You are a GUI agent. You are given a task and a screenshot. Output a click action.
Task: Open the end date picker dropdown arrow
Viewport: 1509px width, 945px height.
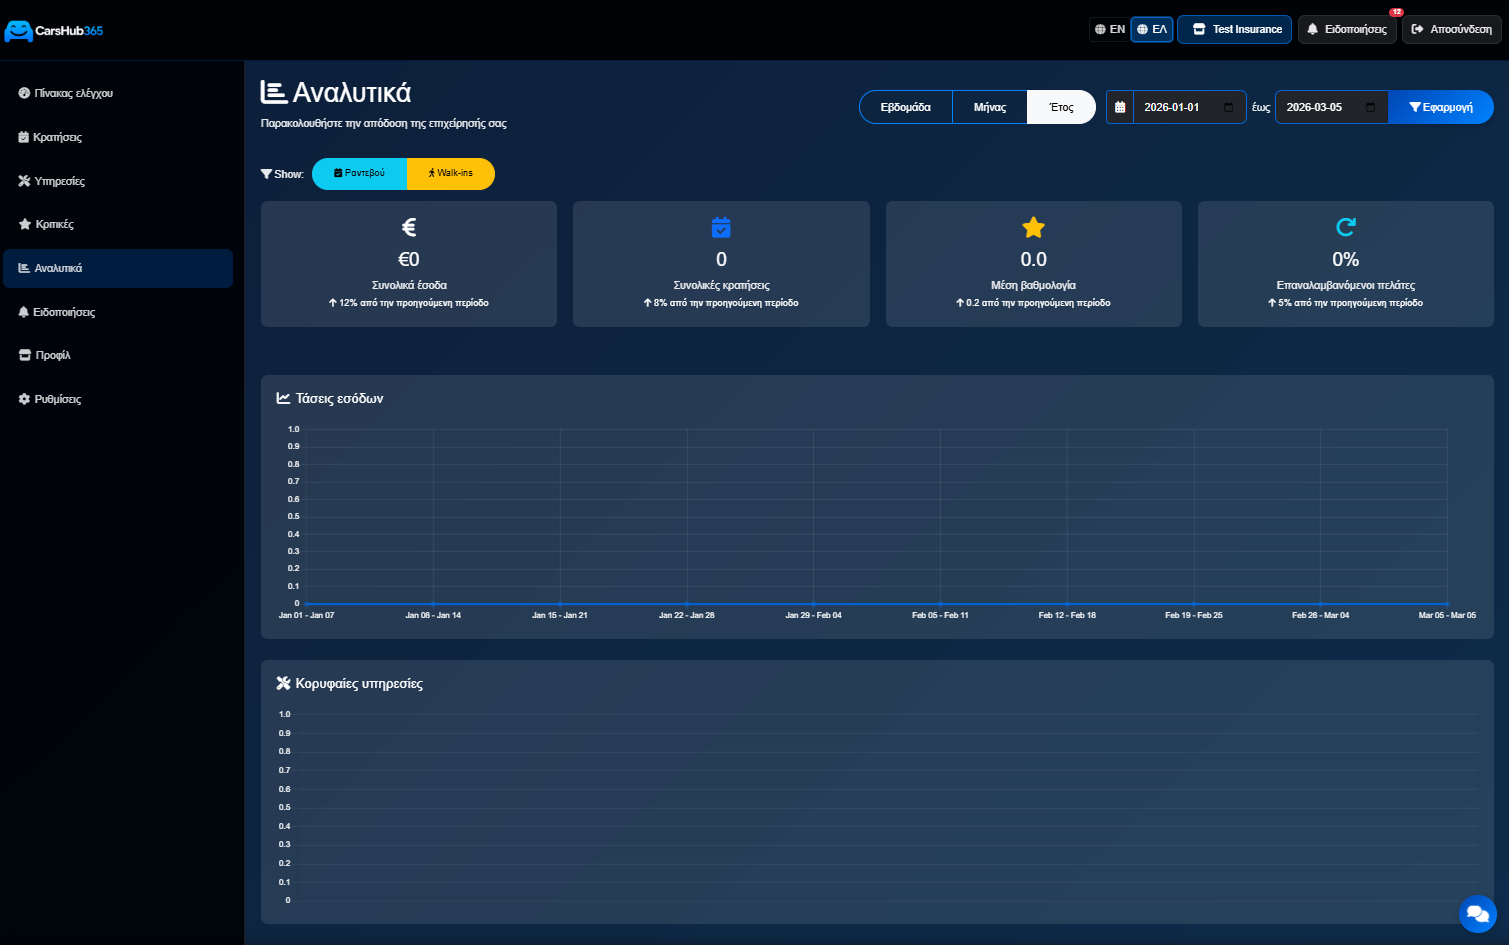[1370, 107]
